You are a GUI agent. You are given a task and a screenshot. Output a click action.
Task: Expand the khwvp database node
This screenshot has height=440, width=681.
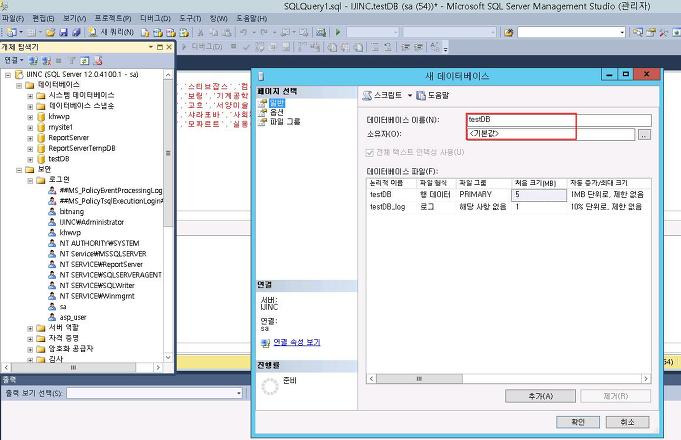pos(30,117)
